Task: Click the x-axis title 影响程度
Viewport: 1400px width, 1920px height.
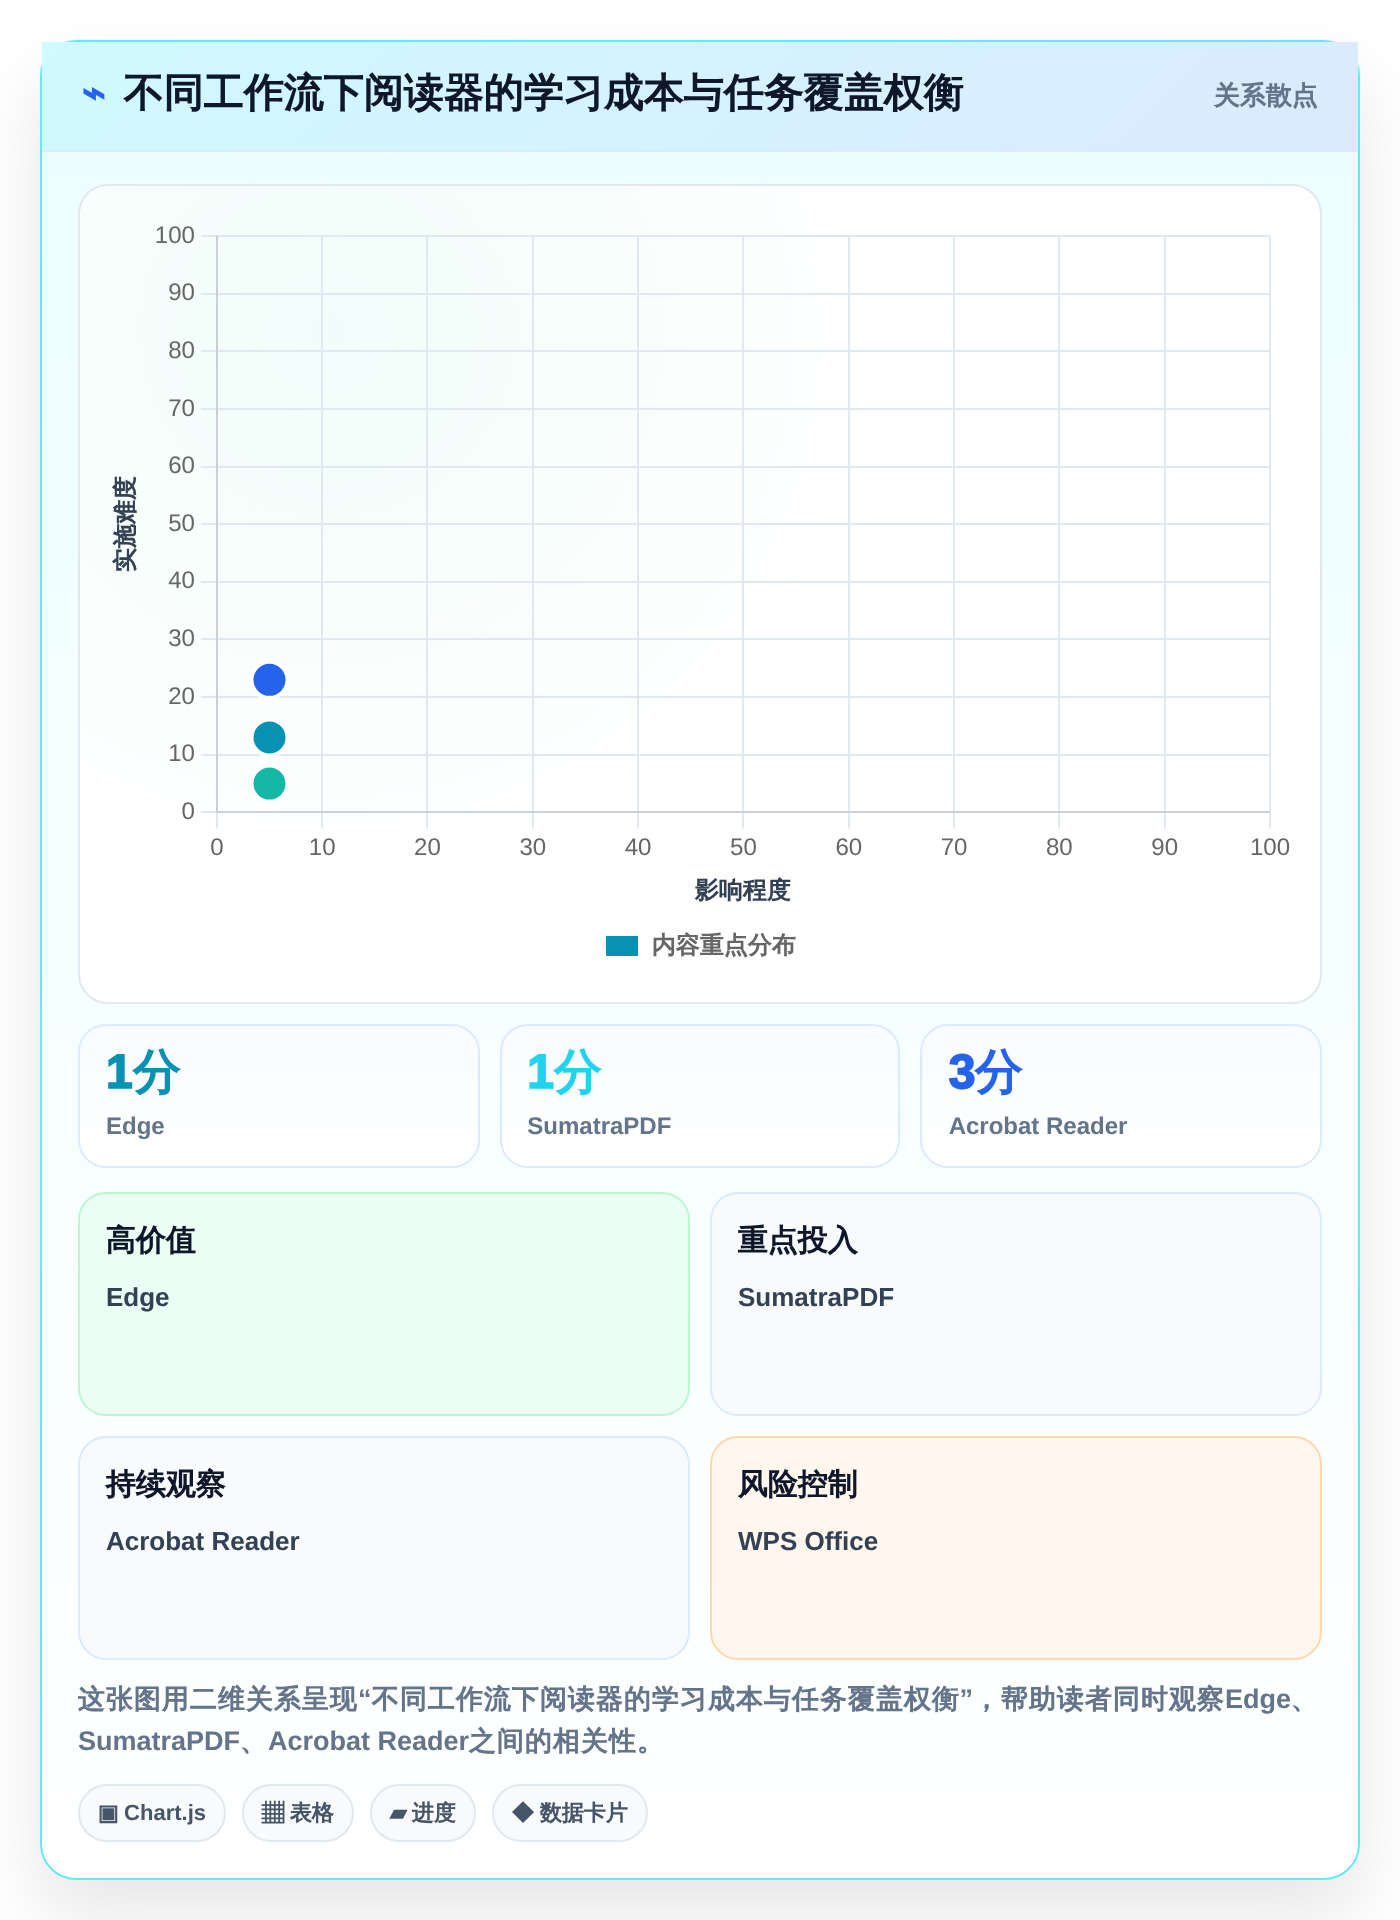Action: point(743,890)
